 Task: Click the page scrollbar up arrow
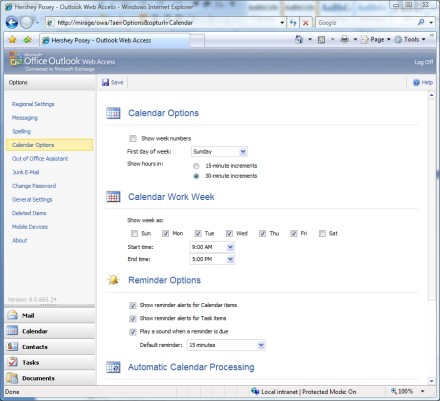[432, 95]
